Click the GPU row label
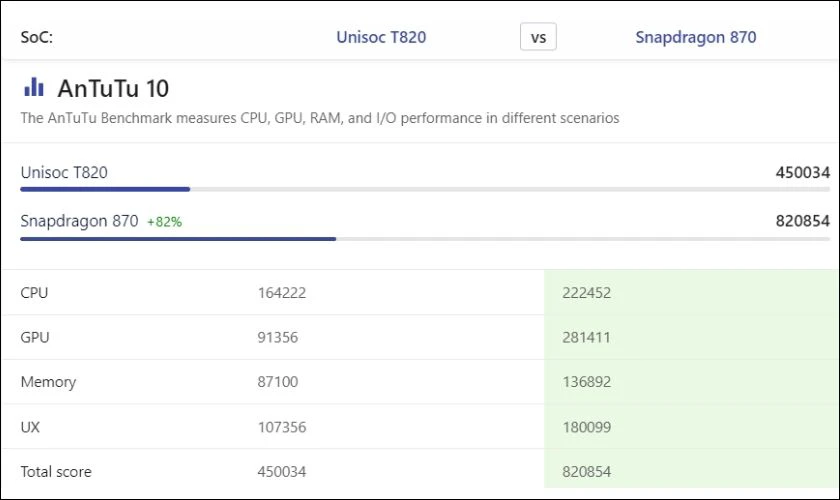The height and width of the screenshot is (500, 840). point(35,337)
